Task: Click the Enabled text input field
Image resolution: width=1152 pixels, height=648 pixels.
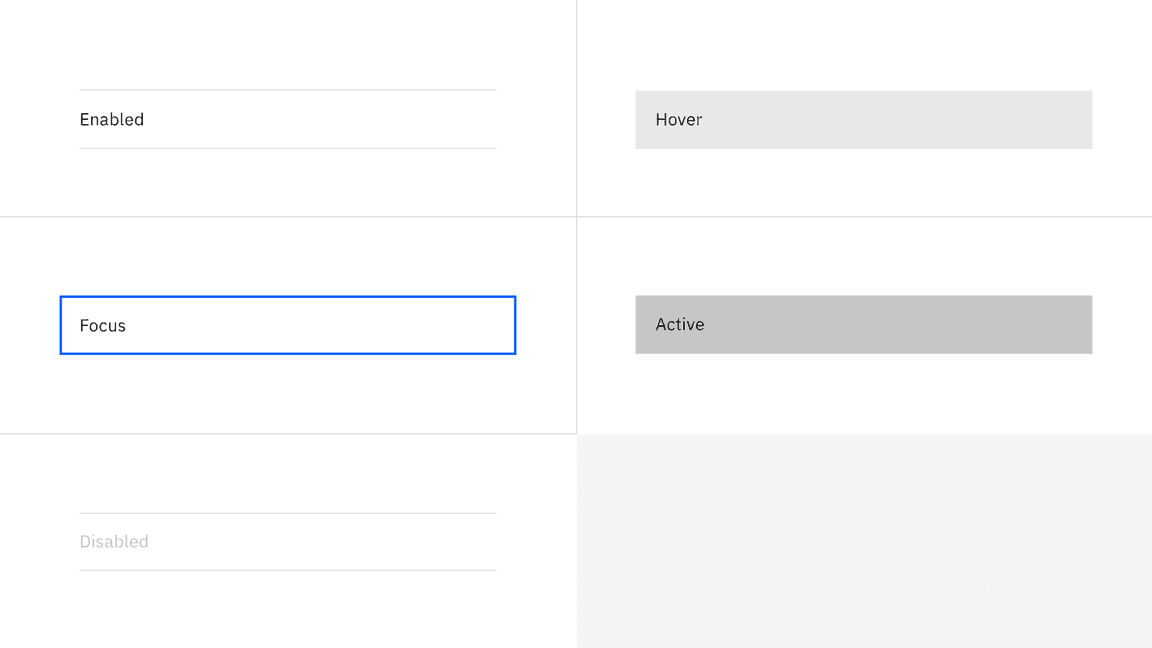Action: [287, 120]
